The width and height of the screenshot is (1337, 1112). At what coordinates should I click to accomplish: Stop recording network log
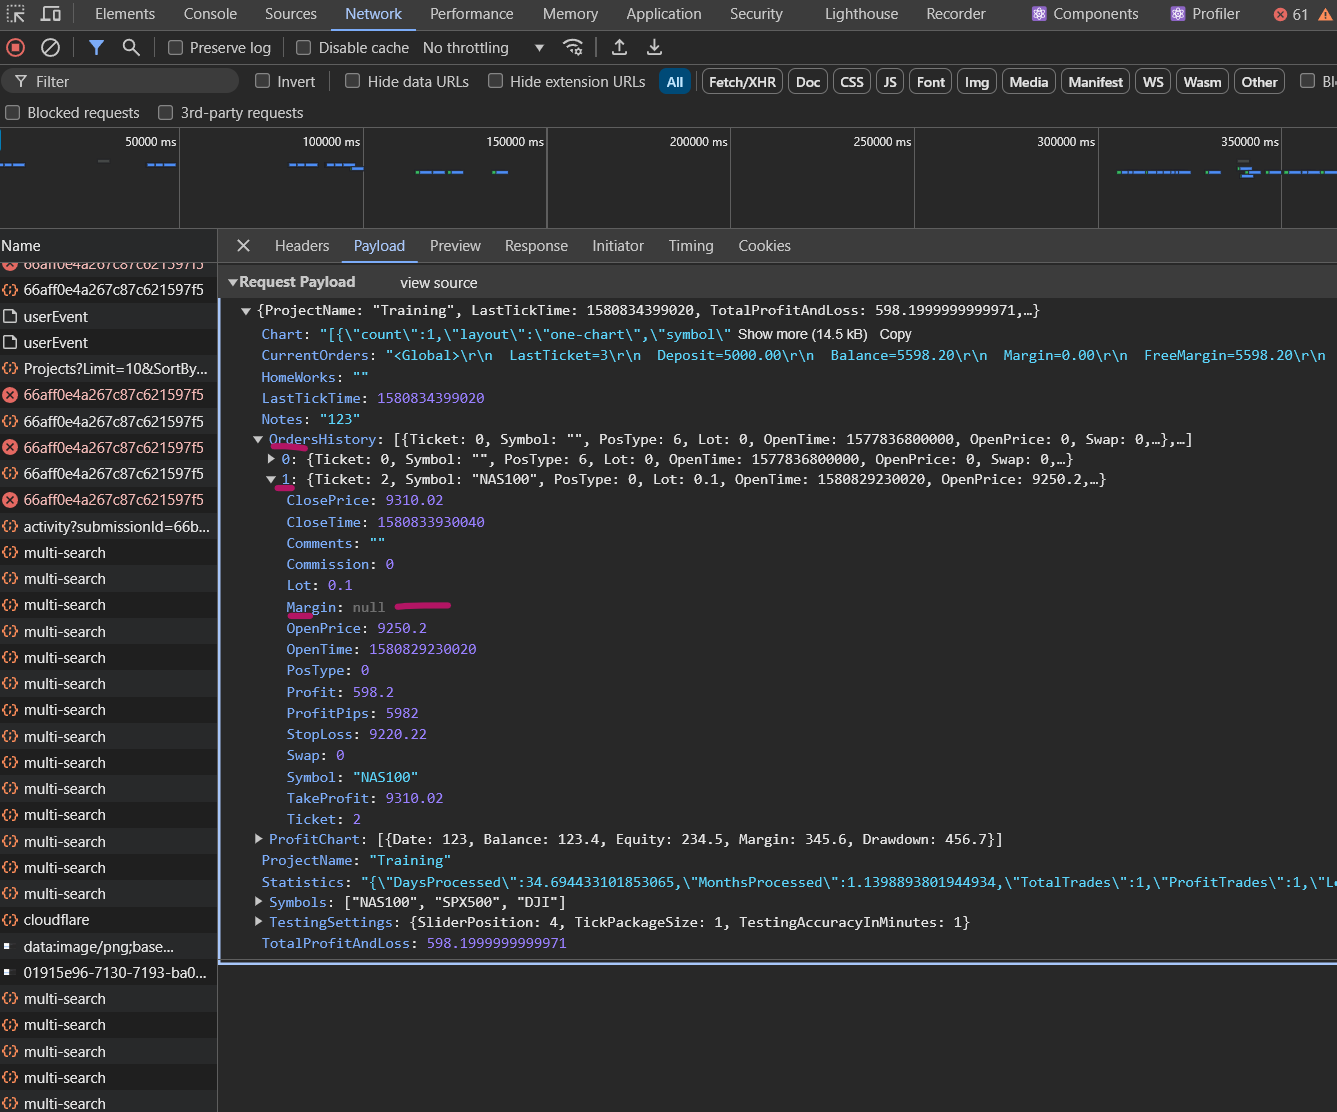(16, 48)
